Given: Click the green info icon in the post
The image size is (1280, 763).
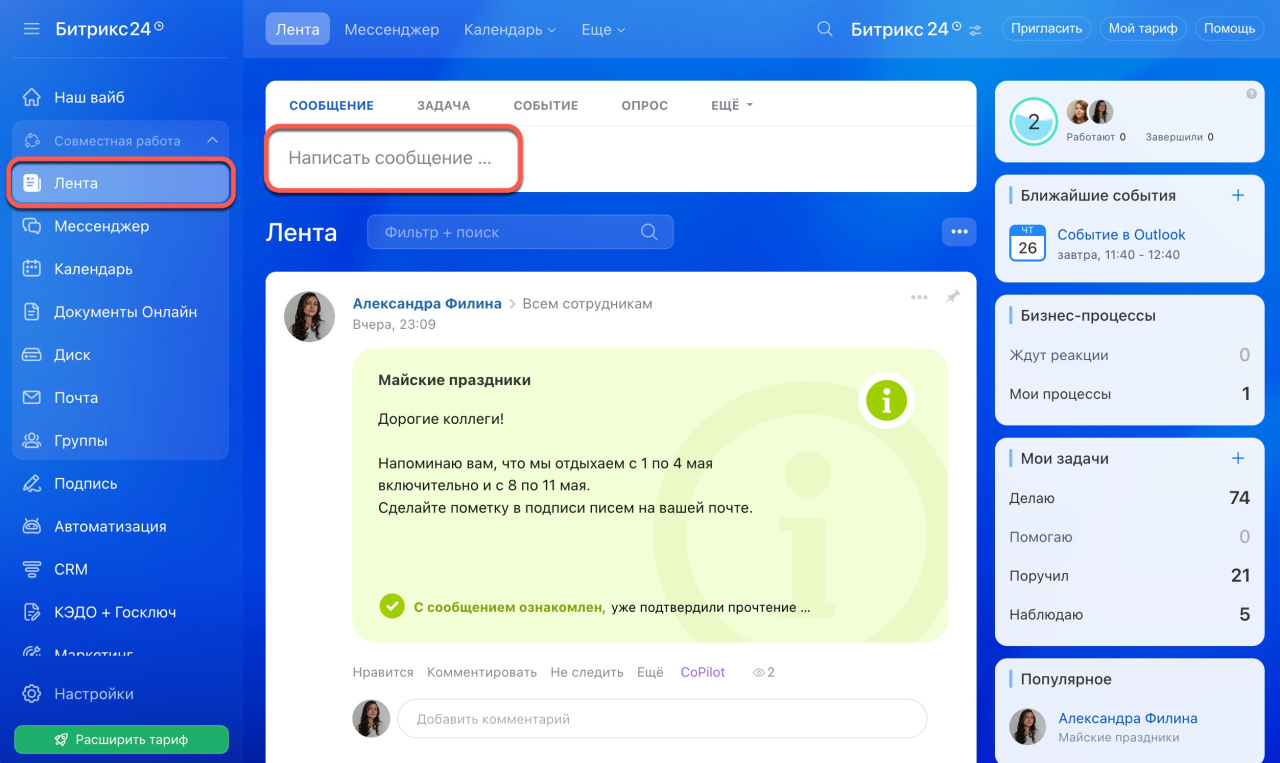Looking at the screenshot, I should click(x=886, y=401).
